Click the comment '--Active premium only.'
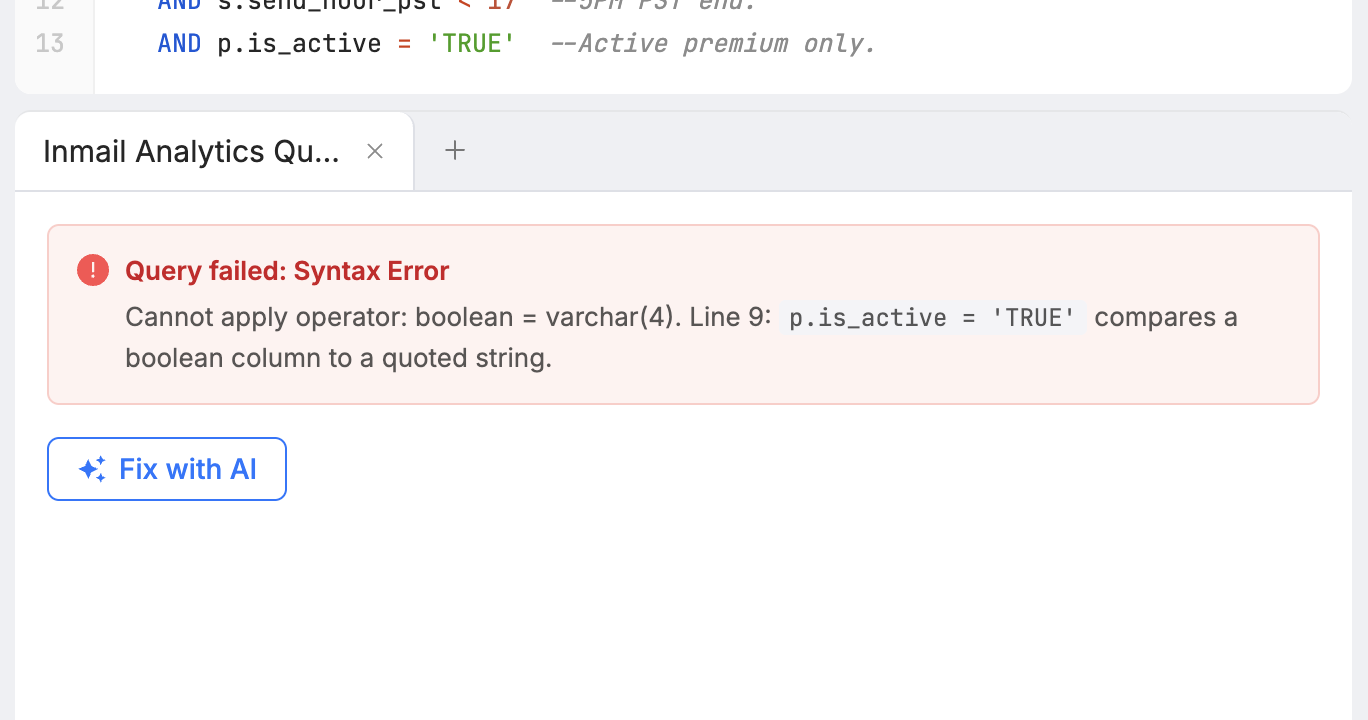The height and width of the screenshot is (720, 1368). tap(713, 44)
